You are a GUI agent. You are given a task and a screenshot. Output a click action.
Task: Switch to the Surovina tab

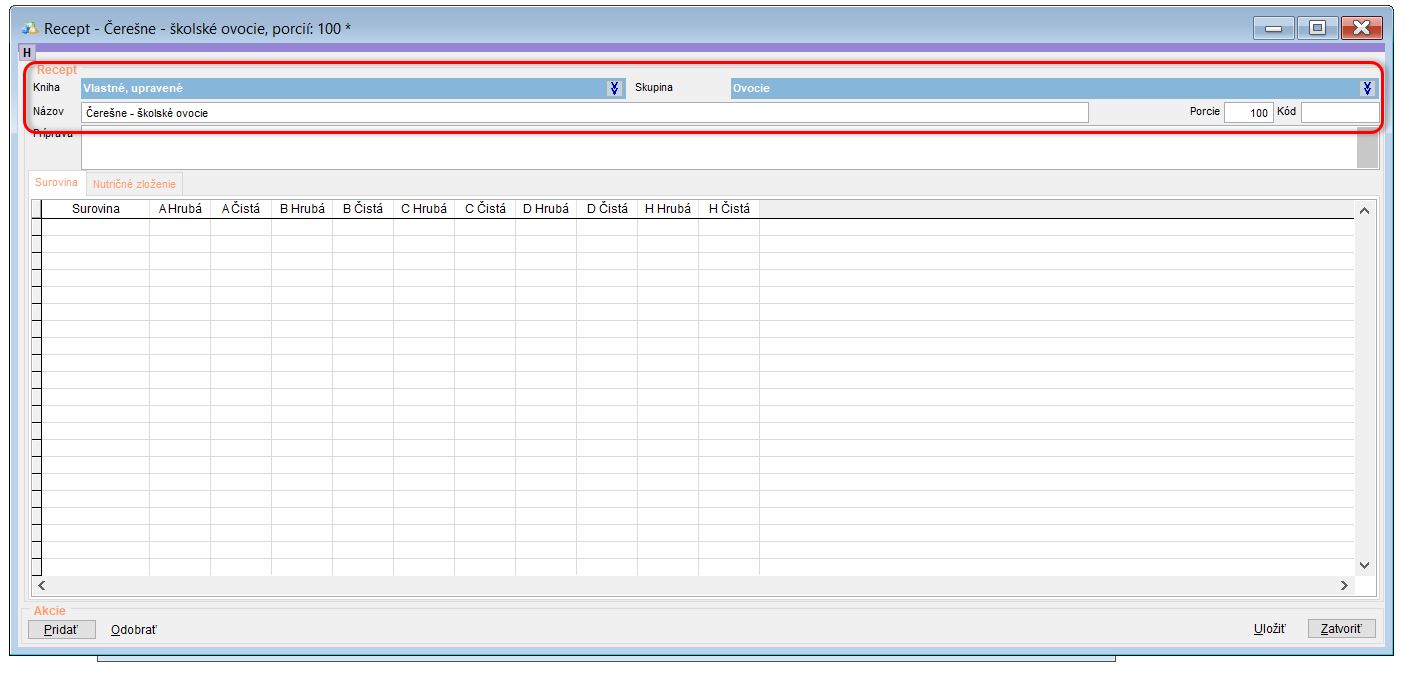pos(56,183)
